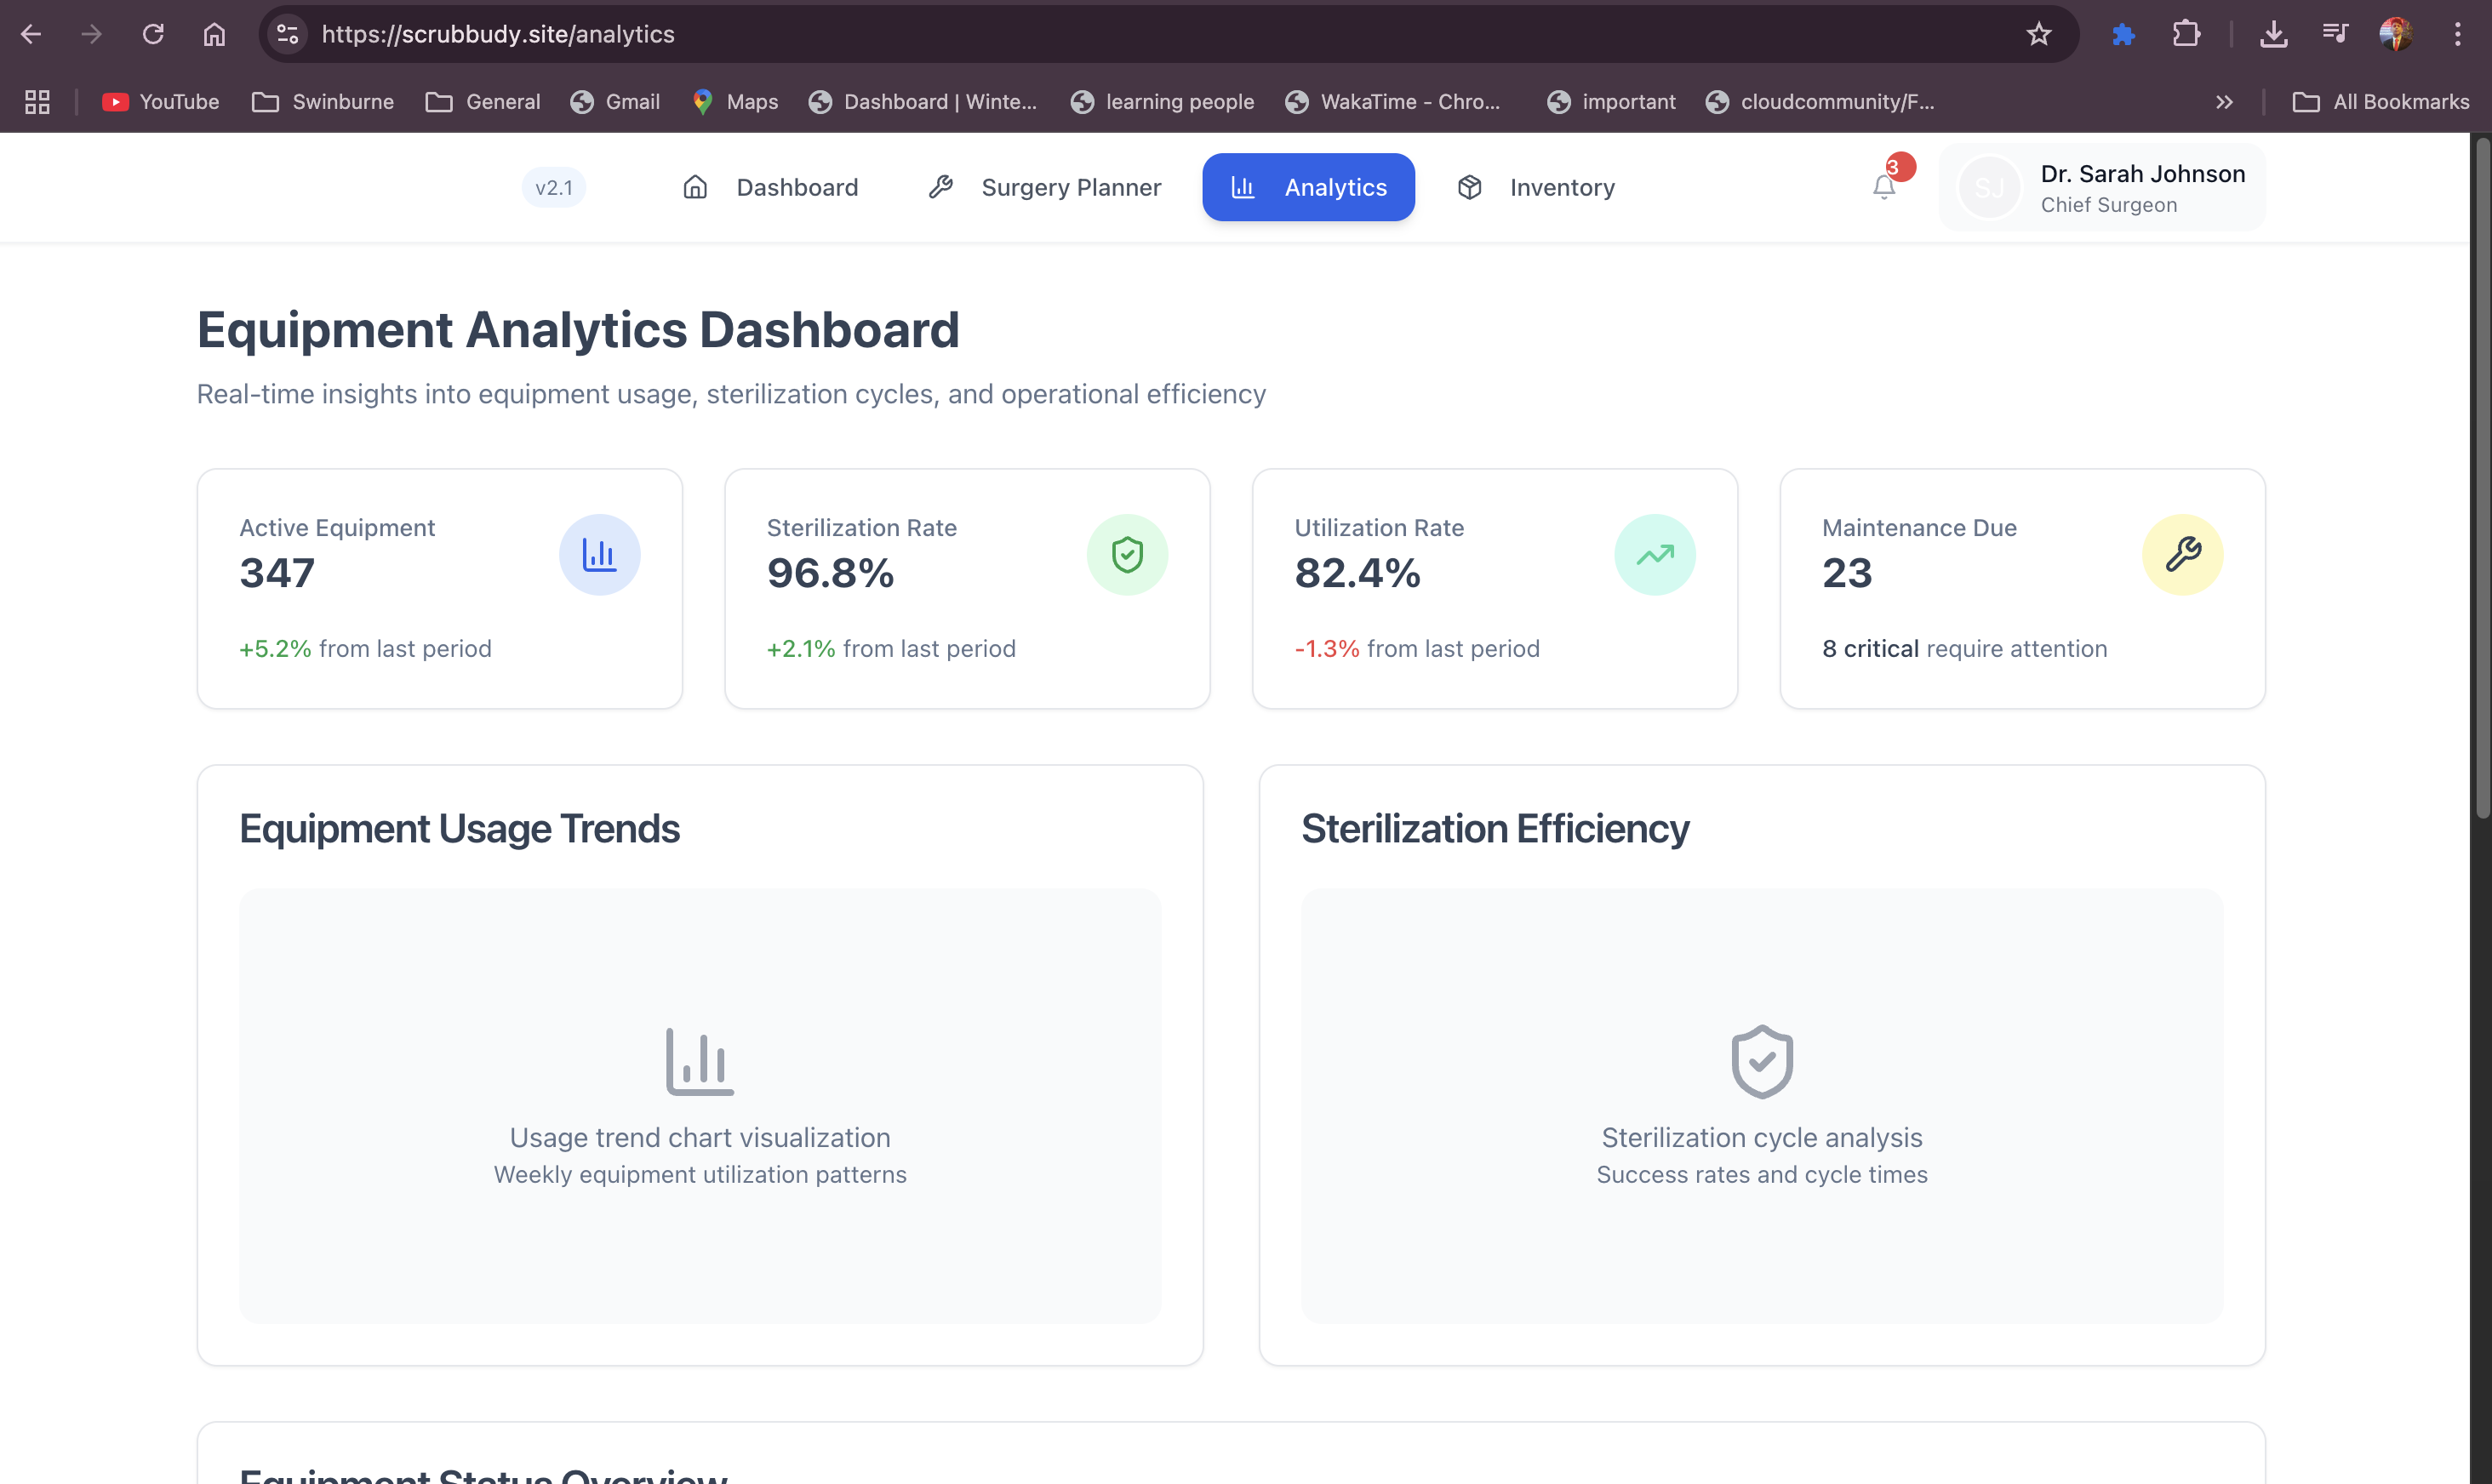Click the Utilization Rate trend arrow icon

click(1654, 555)
